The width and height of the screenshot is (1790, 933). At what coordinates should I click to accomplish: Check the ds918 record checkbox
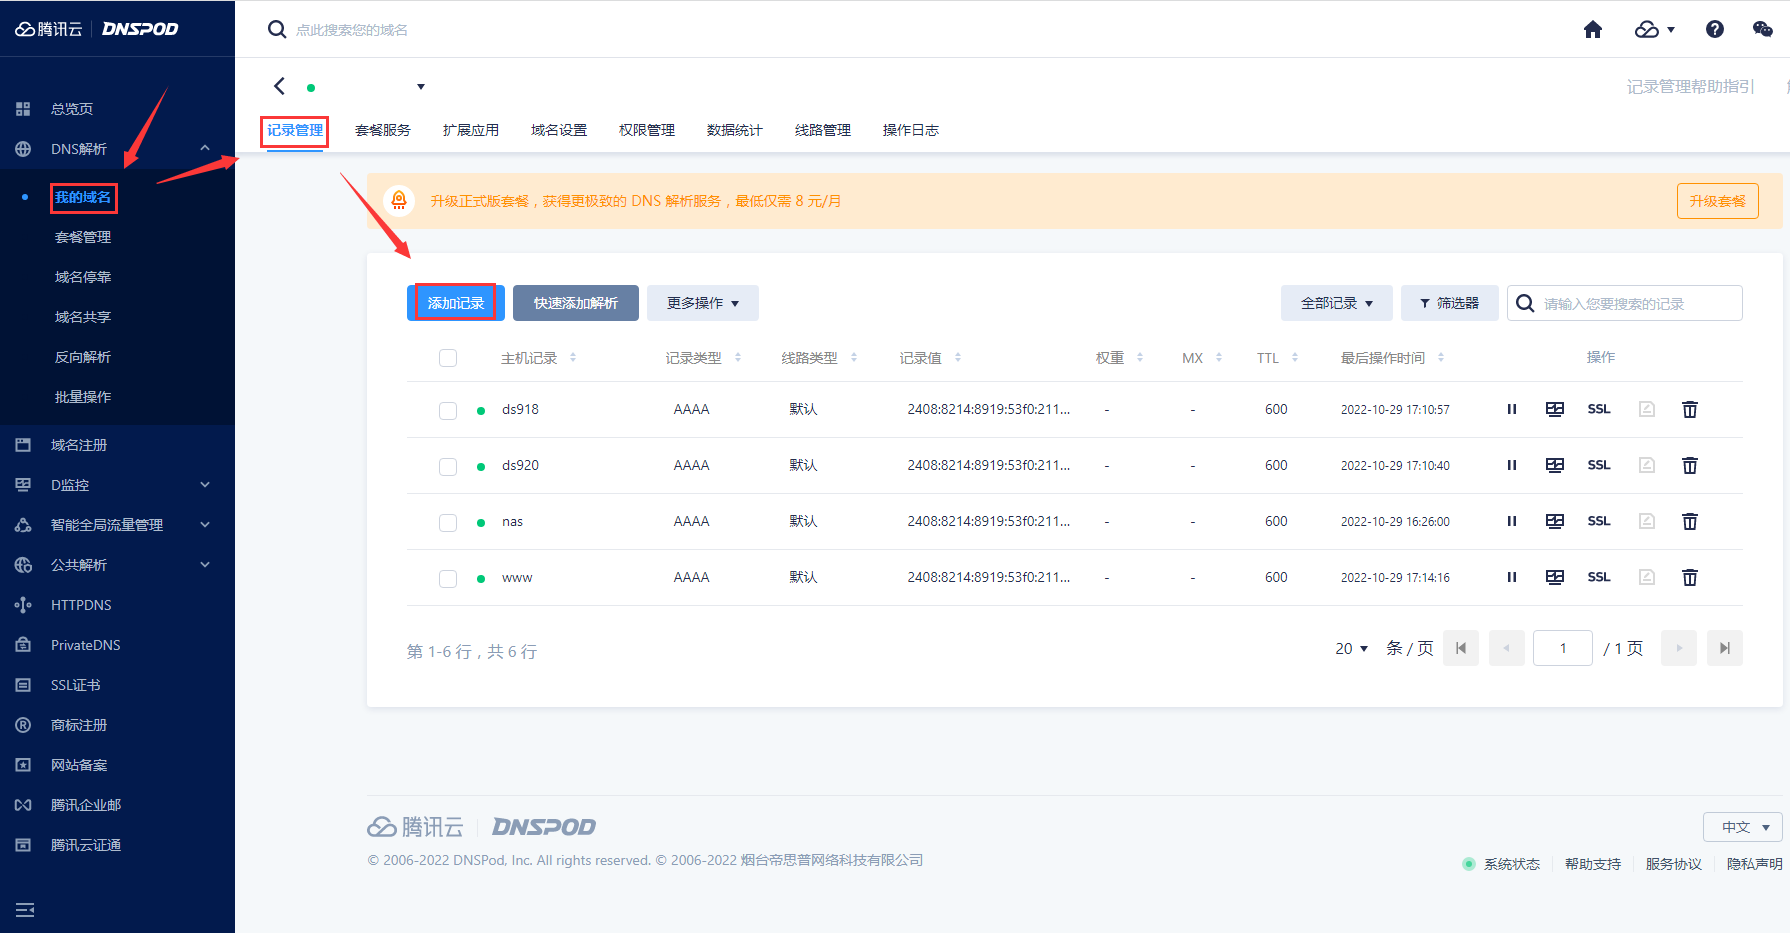click(448, 410)
